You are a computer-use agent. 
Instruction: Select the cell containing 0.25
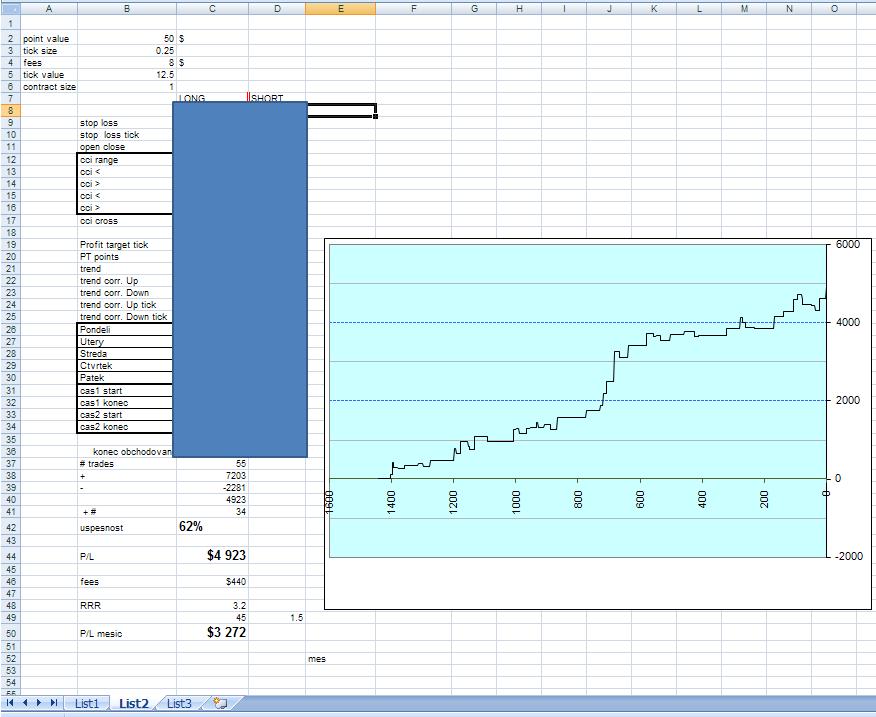click(127, 51)
